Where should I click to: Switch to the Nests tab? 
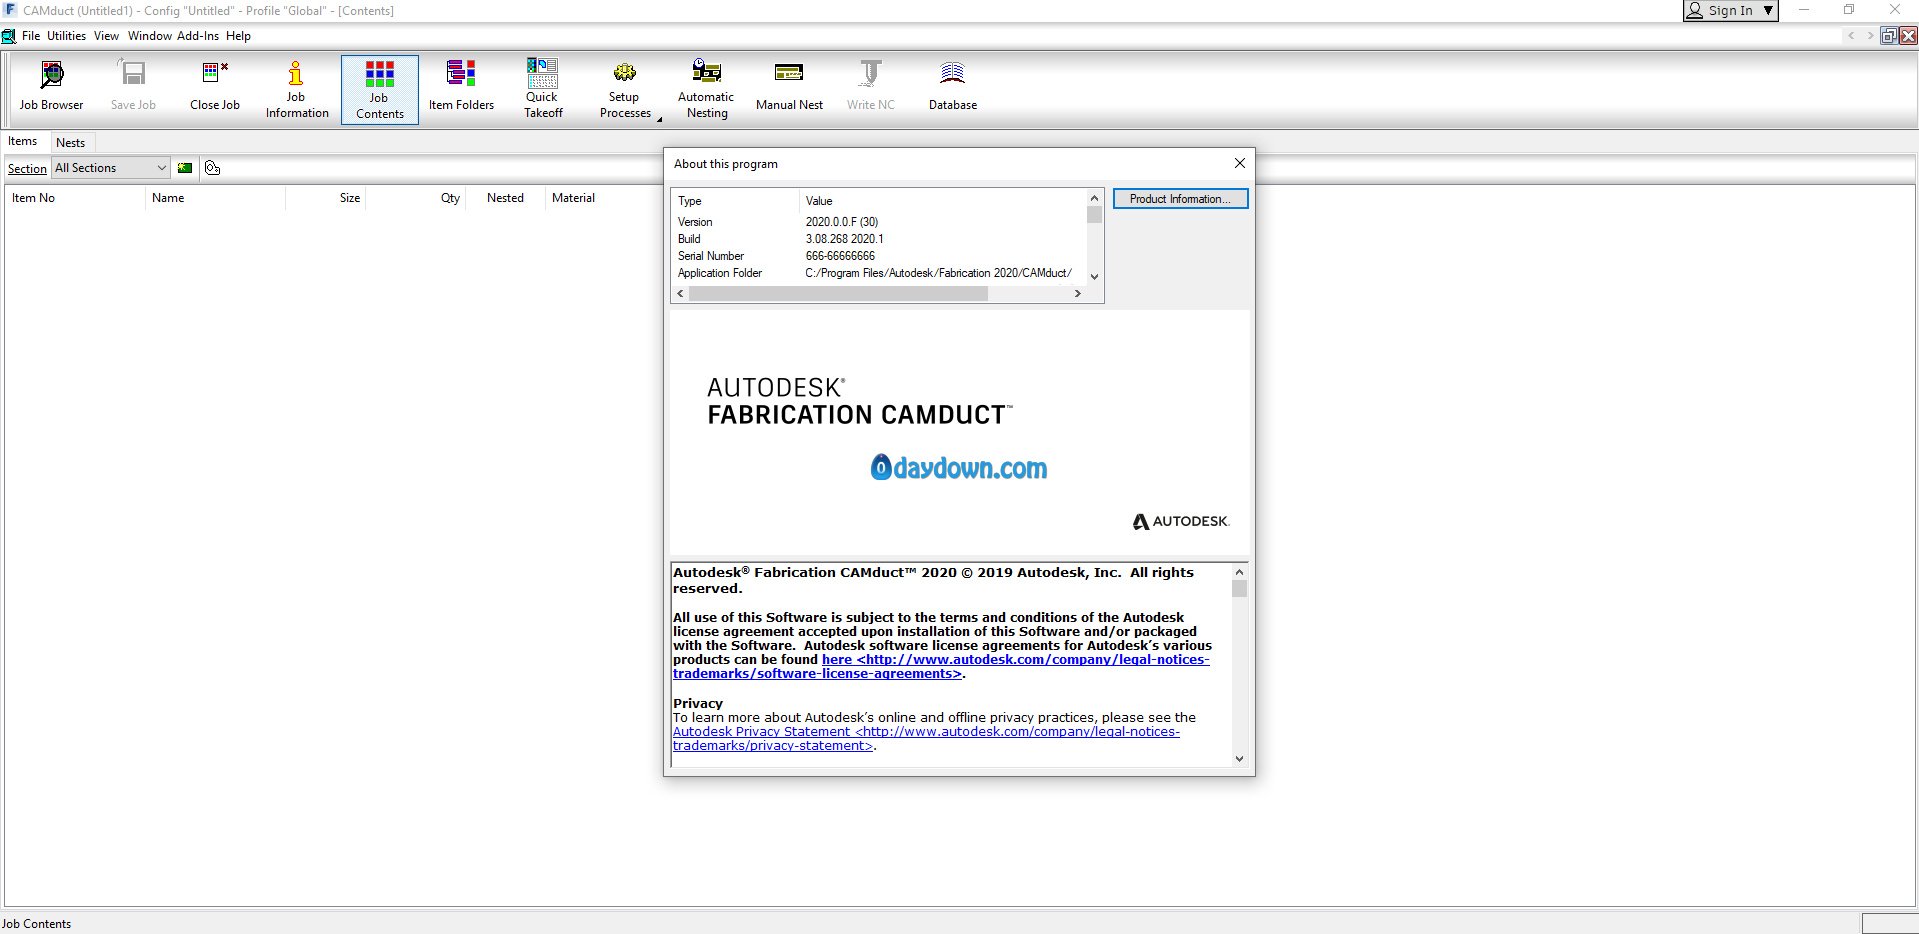coord(70,142)
